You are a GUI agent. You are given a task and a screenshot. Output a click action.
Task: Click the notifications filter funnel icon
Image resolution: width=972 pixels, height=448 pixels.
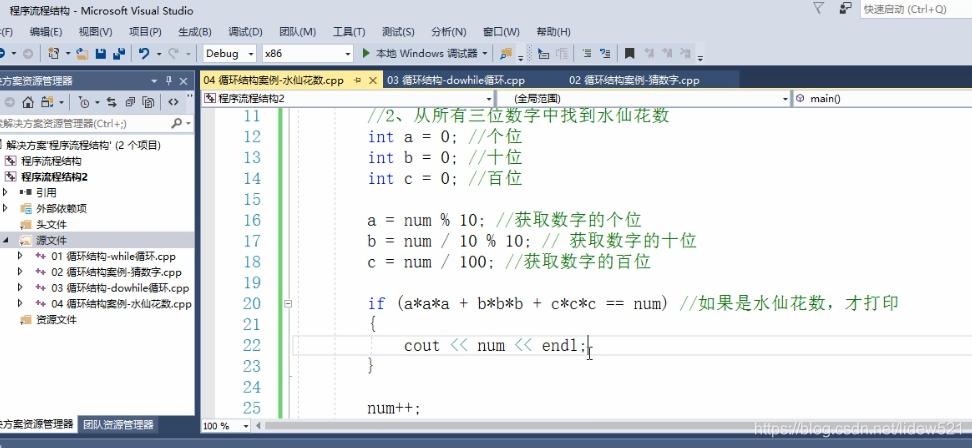pyautogui.click(x=818, y=8)
